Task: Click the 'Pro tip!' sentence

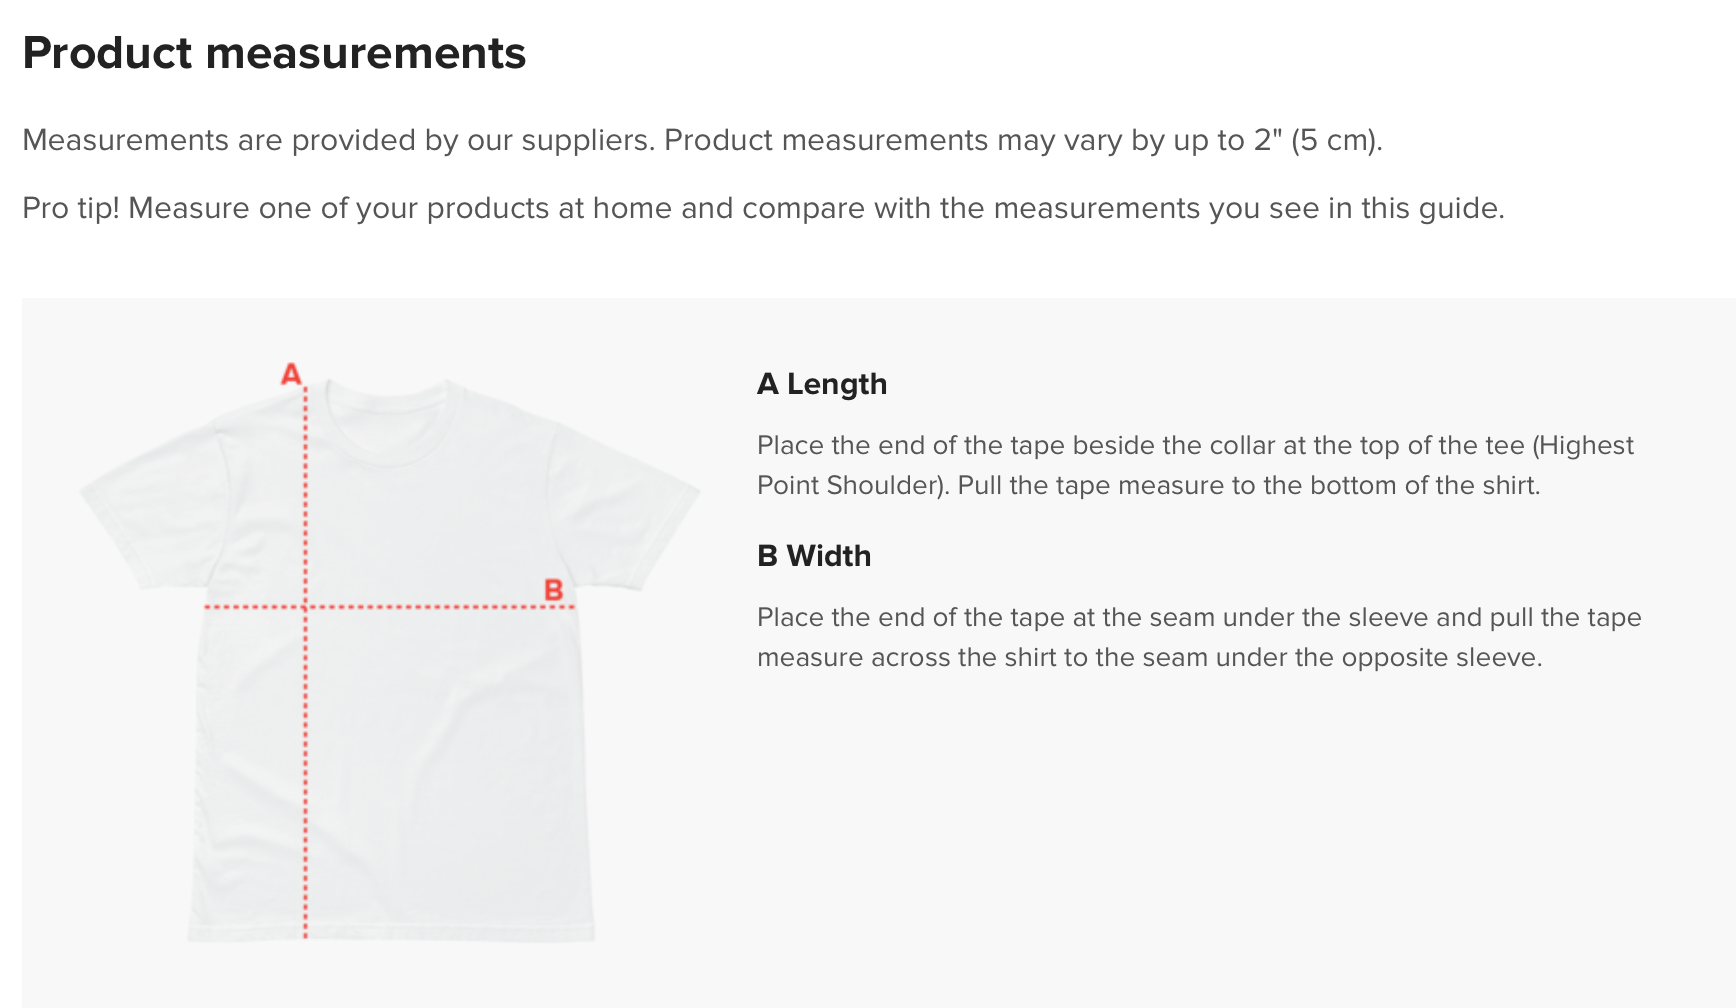Action: 763,208
